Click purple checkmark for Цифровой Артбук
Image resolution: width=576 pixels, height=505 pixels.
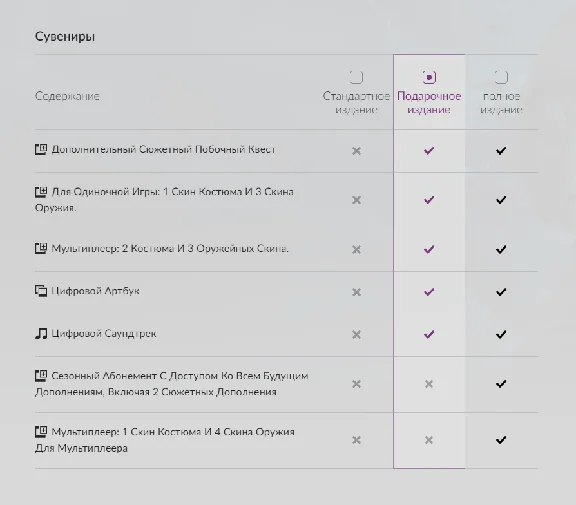[x=429, y=292]
